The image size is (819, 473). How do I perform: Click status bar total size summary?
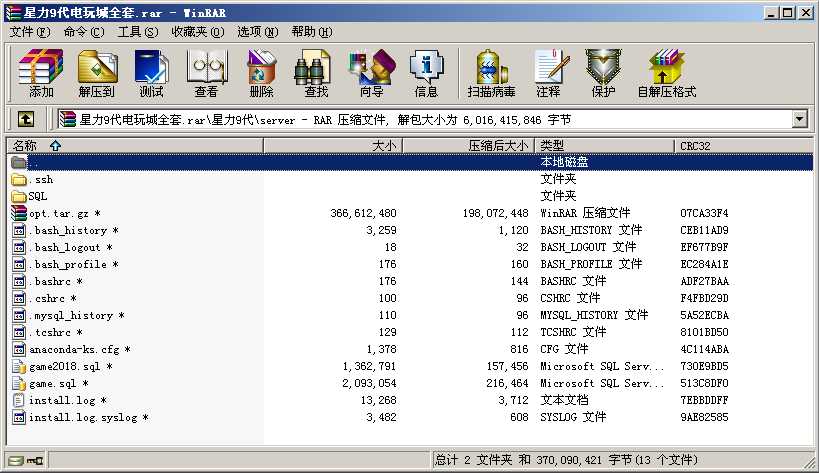tap(566, 460)
